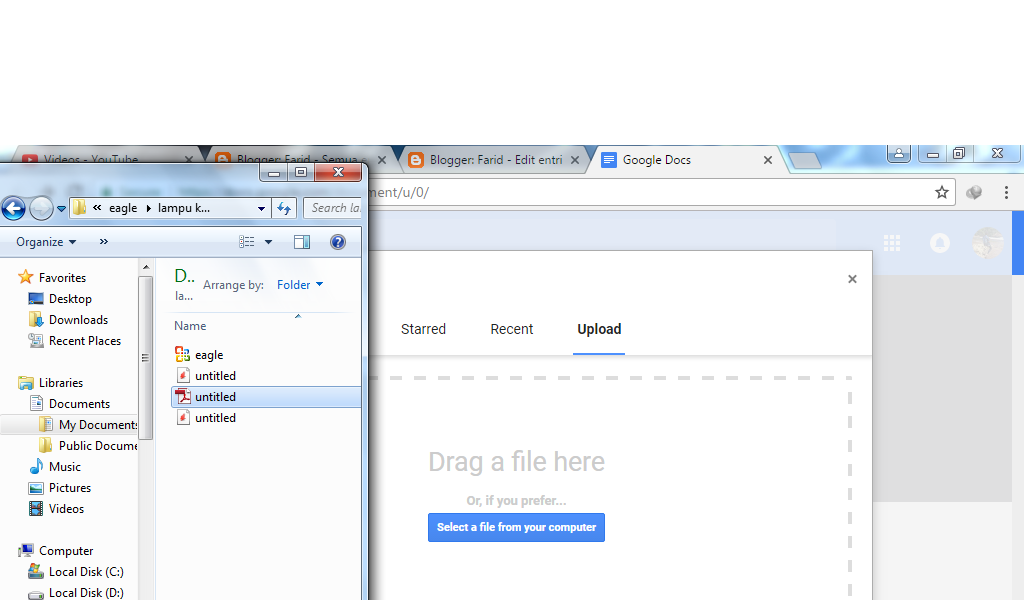Switch to Starred tab in picker
1024x600 pixels.
point(423,329)
